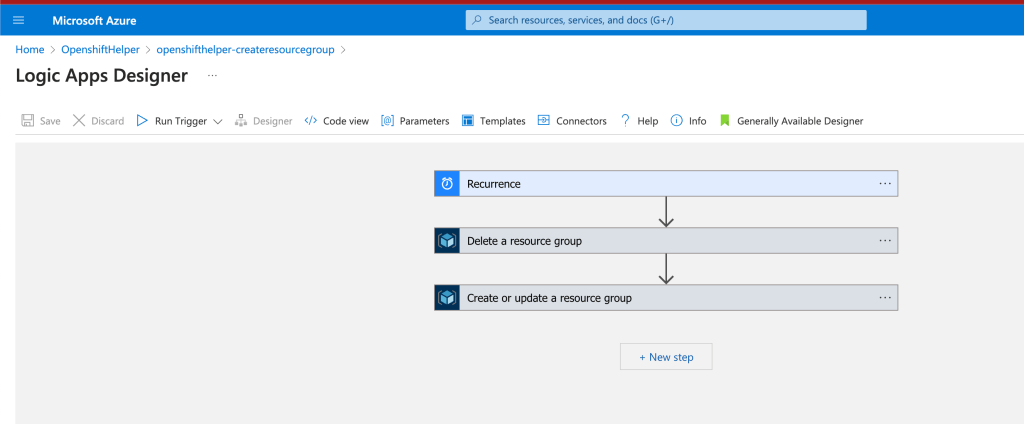The width and height of the screenshot is (1024, 424).
Task: Click Create or update a resource group icon
Action: click(447, 297)
